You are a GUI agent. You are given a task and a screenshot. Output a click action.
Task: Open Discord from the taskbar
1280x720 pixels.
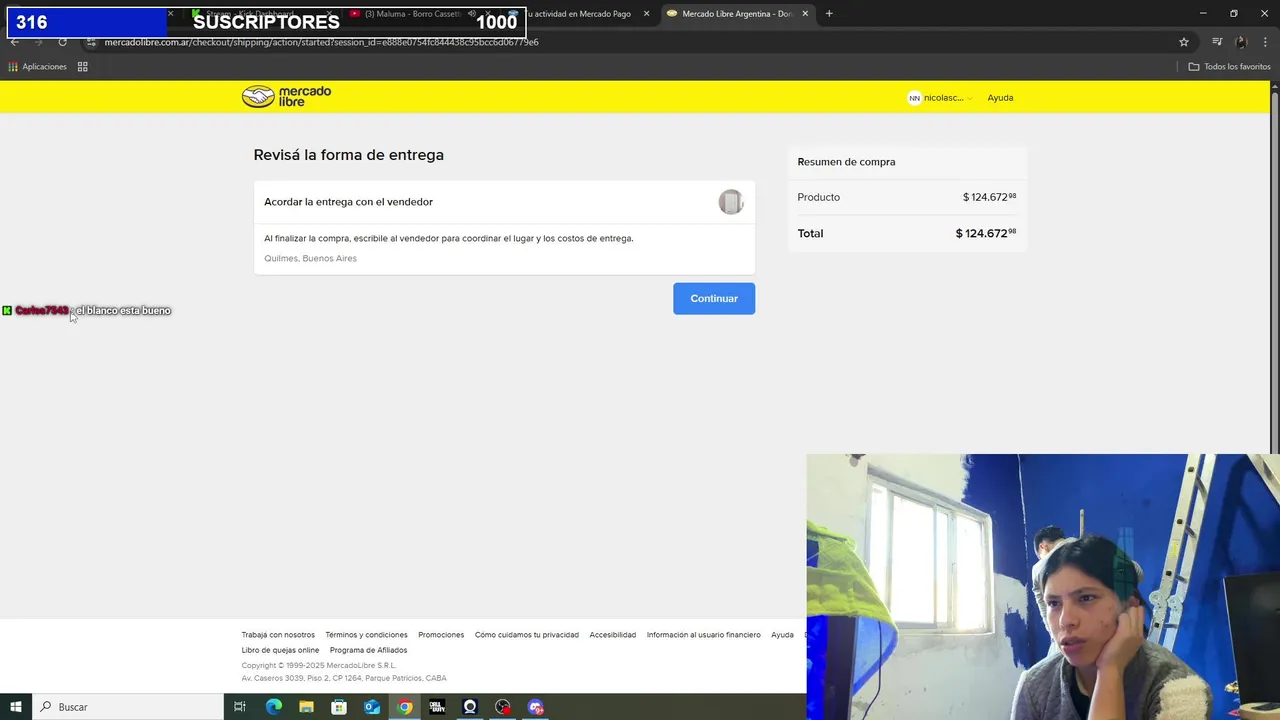point(536,707)
